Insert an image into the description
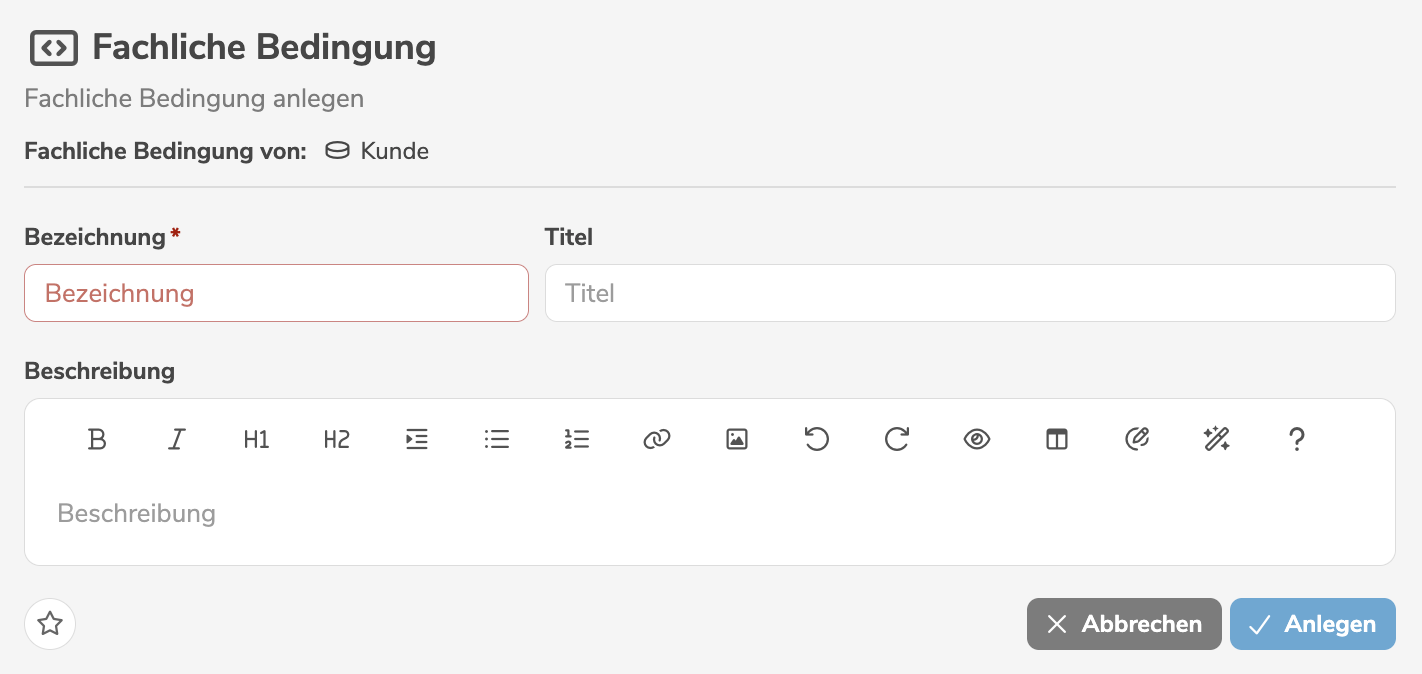The height and width of the screenshot is (674, 1422). click(x=737, y=438)
